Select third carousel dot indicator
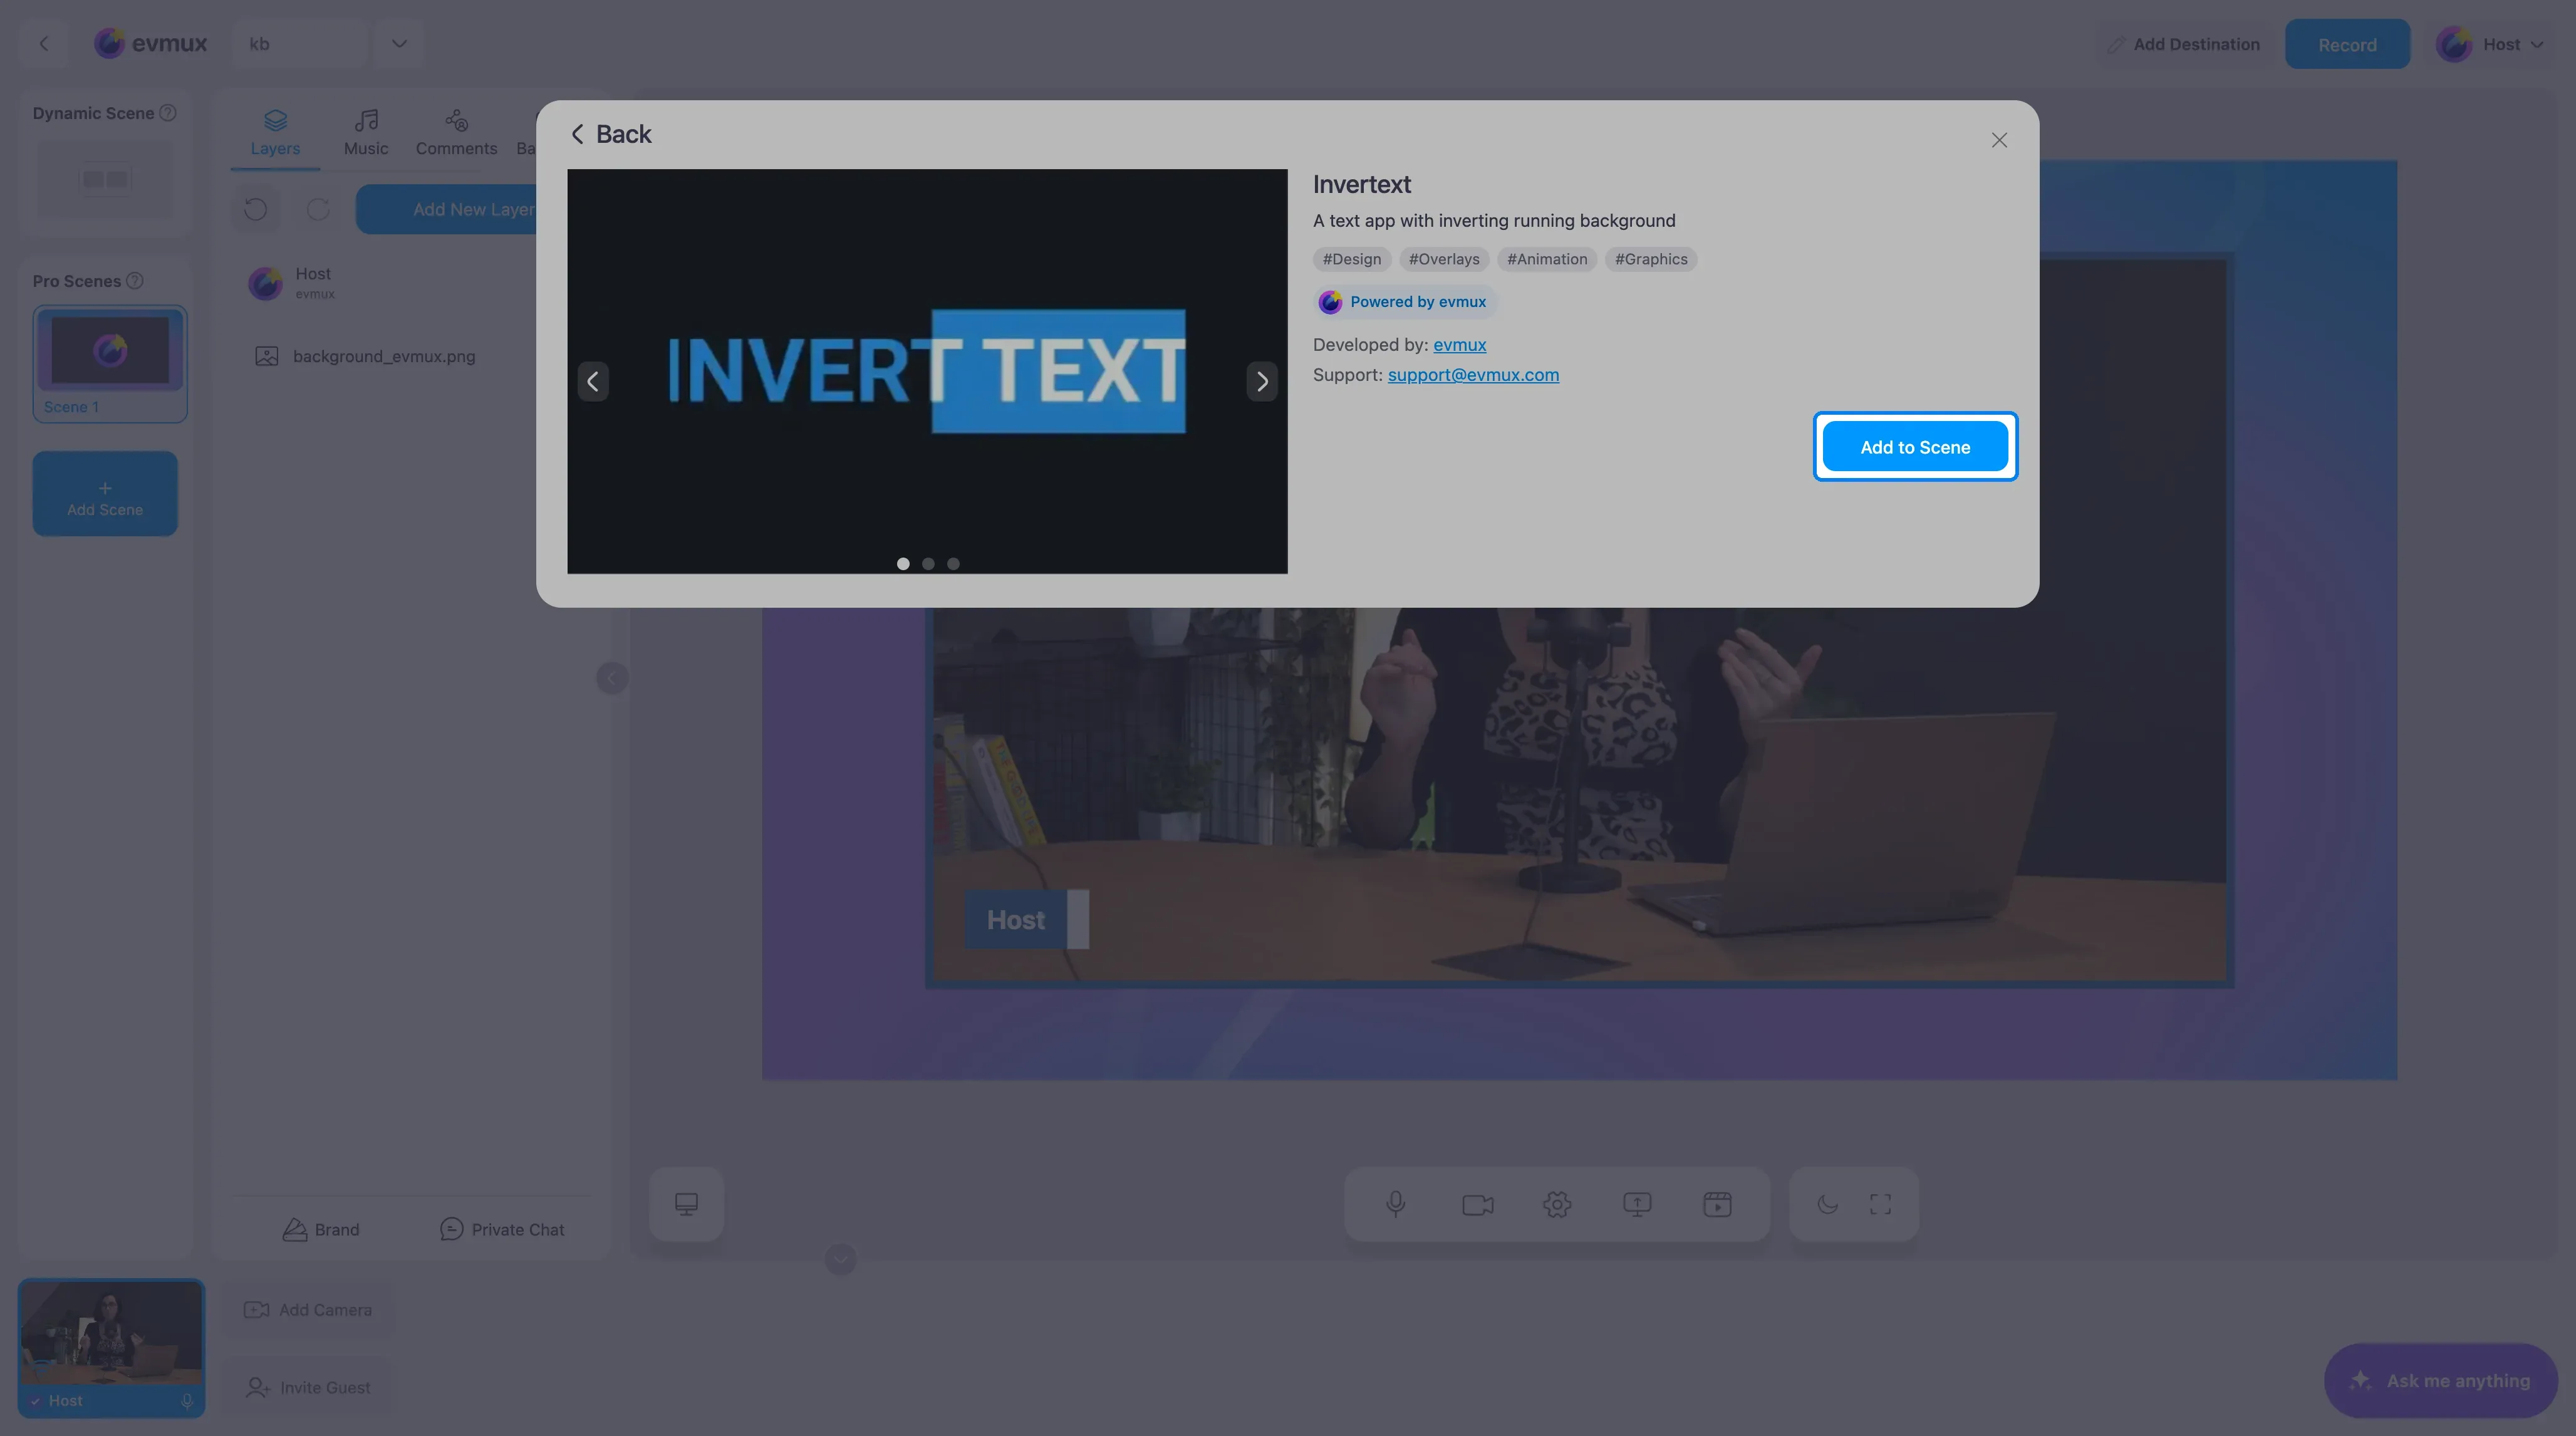 click(953, 564)
